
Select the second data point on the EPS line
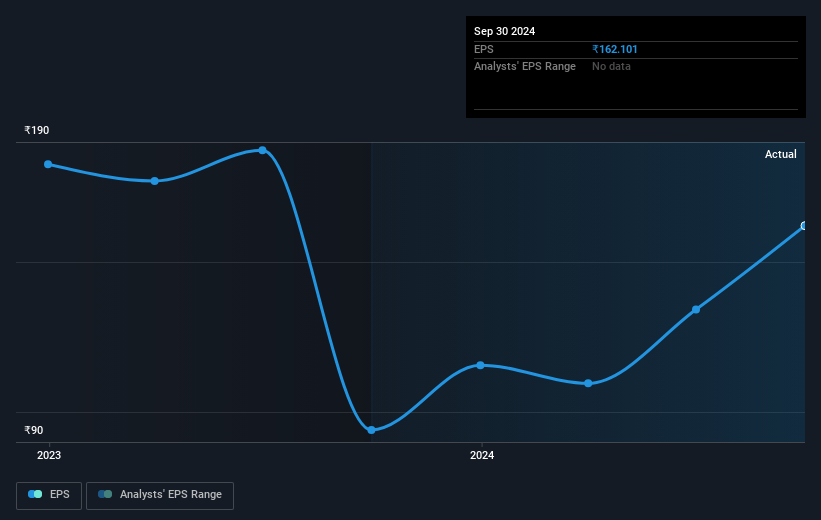coord(154,181)
